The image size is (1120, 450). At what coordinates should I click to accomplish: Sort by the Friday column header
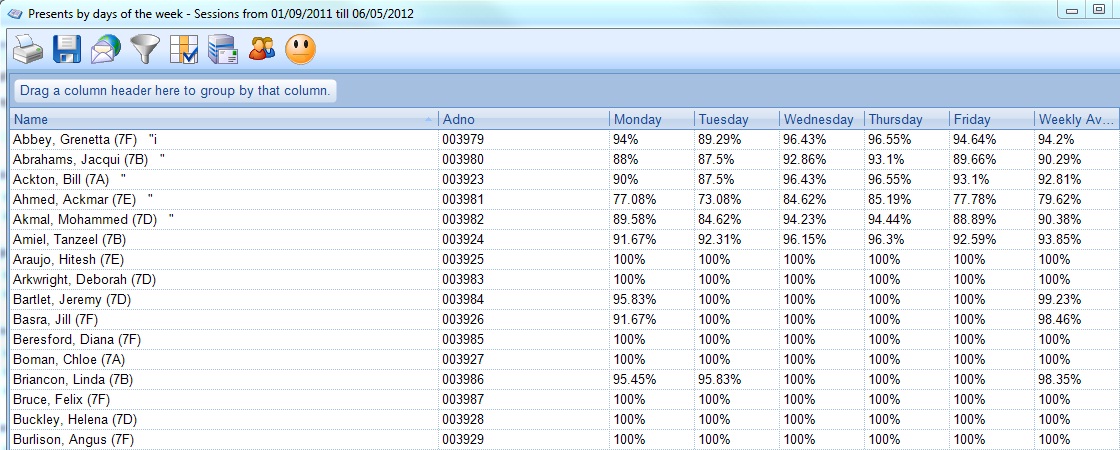click(x=991, y=119)
